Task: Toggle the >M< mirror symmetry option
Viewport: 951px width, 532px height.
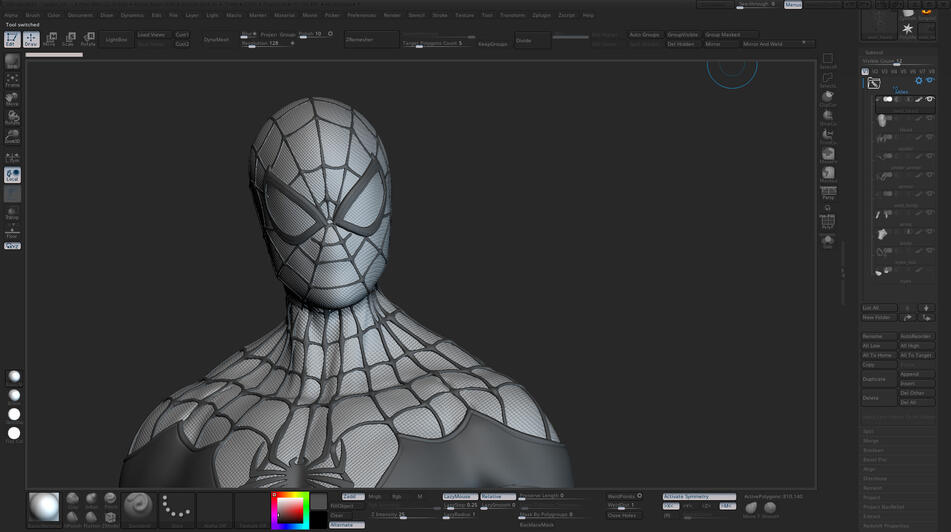Action: [x=727, y=506]
